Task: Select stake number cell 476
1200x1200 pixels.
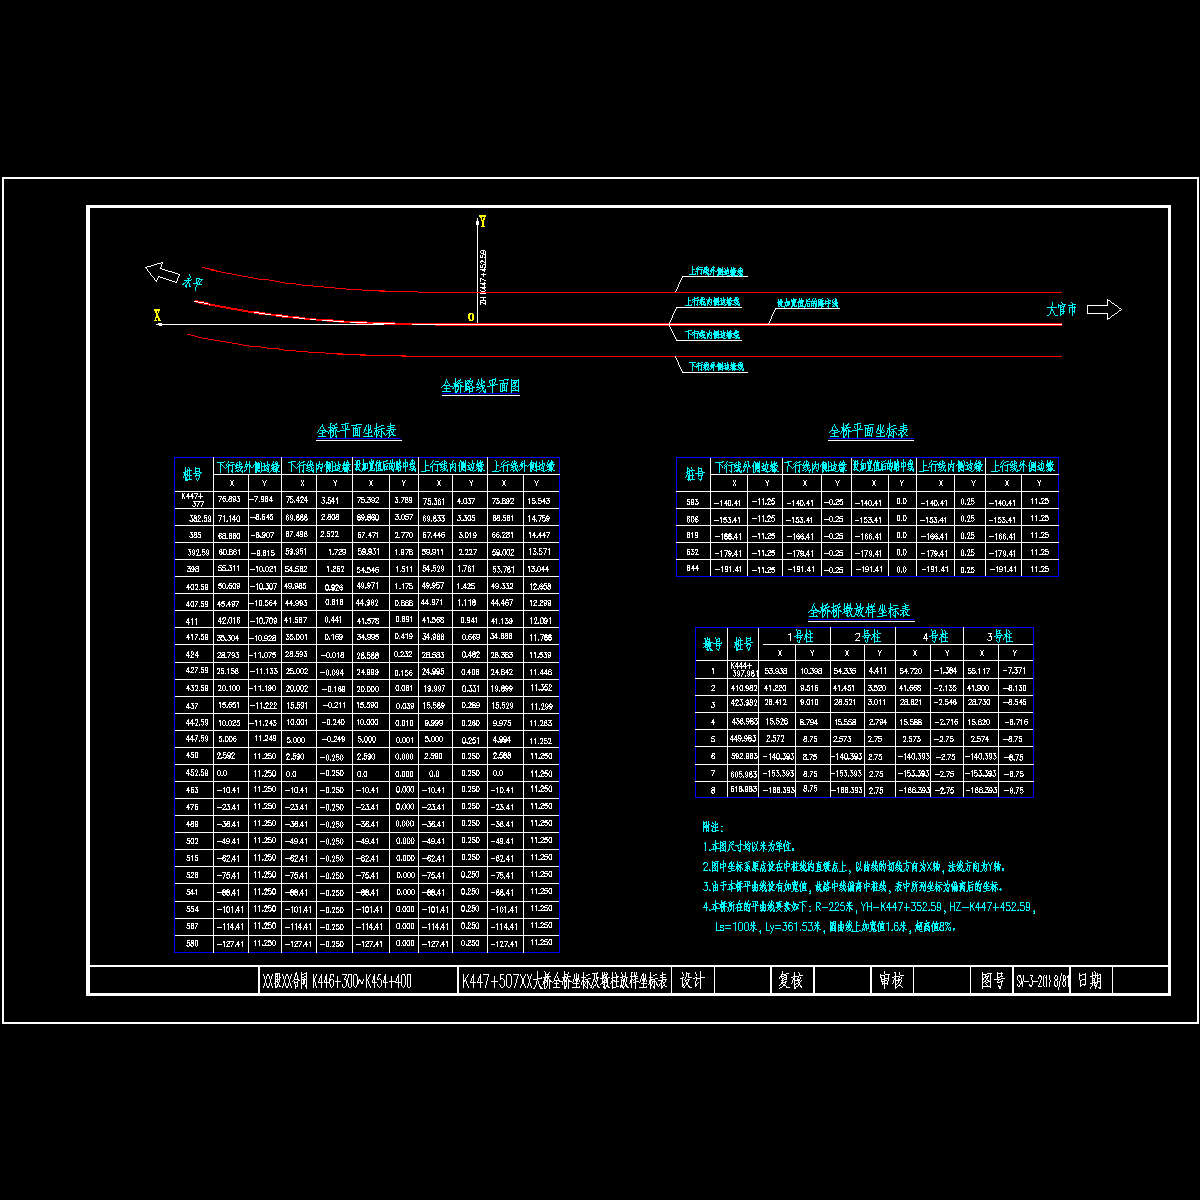Action: (x=194, y=807)
